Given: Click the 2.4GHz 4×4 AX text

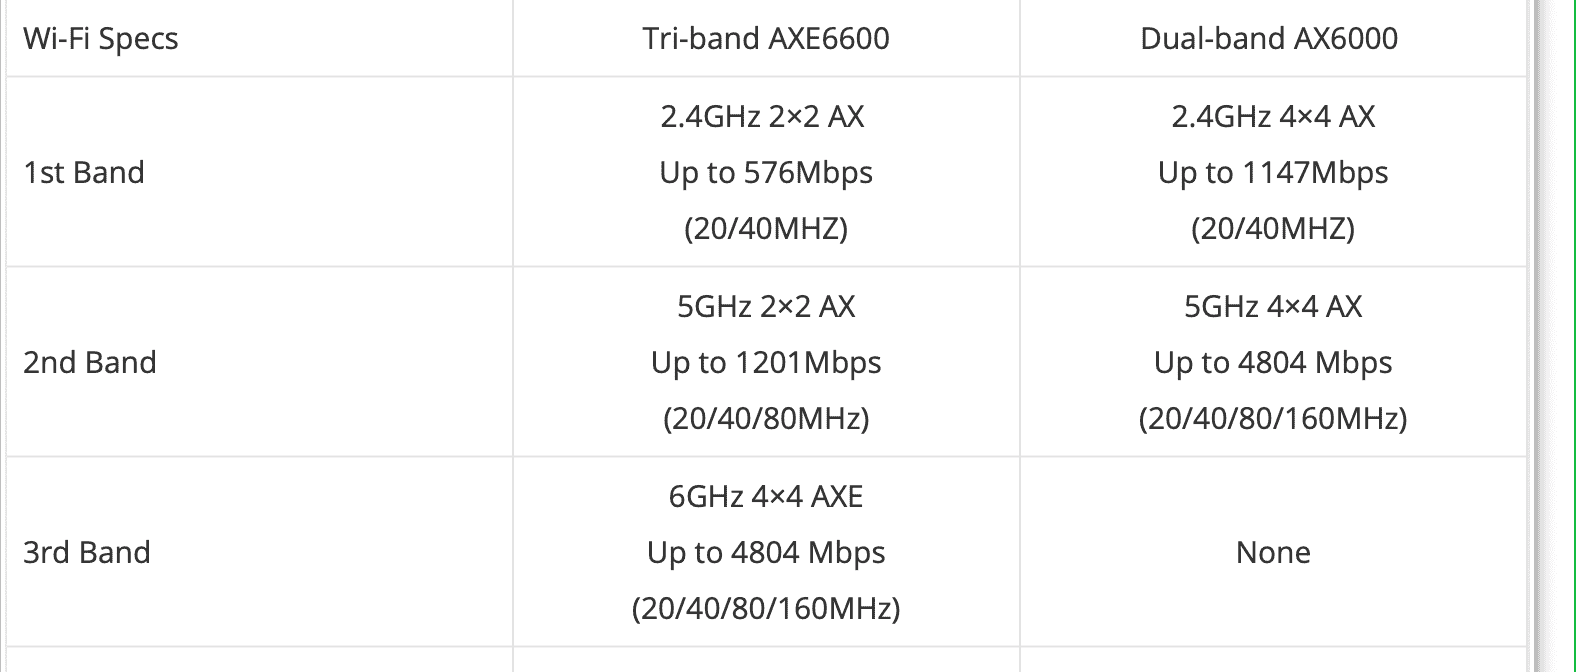Looking at the screenshot, I should (x=1273, y=117).
